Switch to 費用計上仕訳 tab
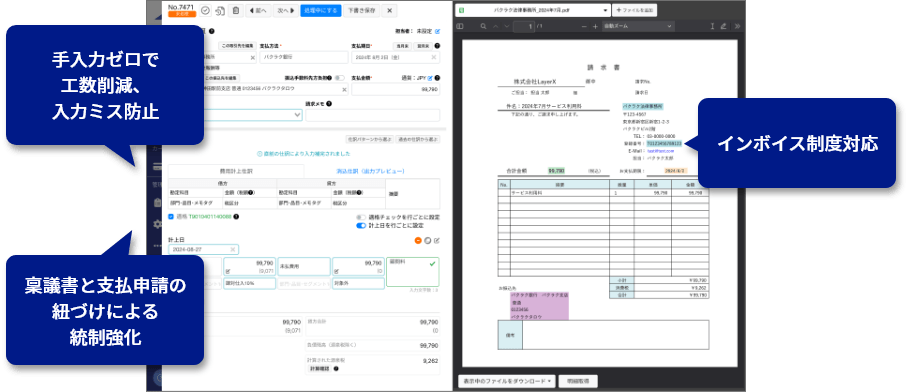This screenshot has width=908, height=392. 236,171
